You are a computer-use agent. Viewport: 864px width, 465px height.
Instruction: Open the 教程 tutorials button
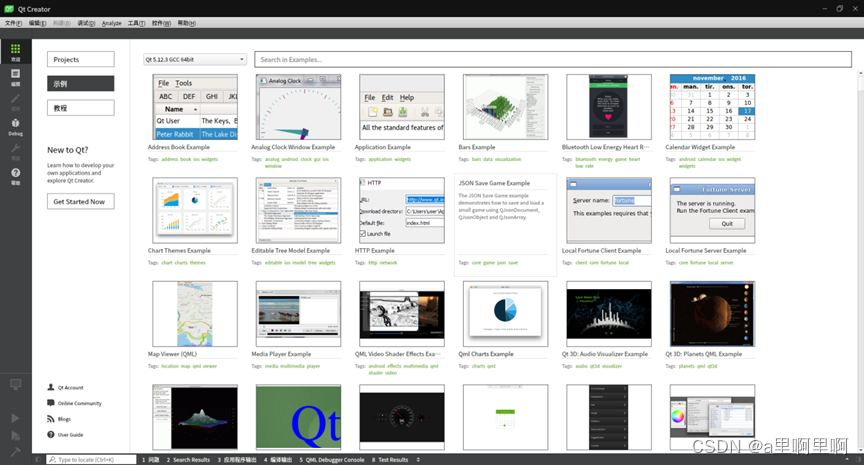[x=80, y=108]
